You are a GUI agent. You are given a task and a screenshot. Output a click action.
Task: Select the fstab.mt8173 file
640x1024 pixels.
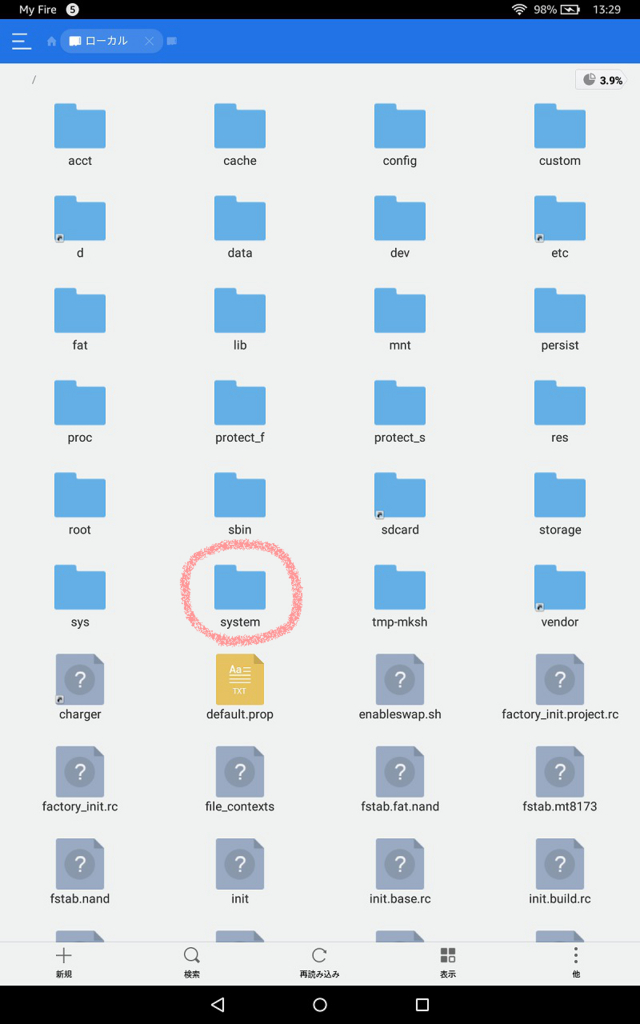pyautogui.click(x=560, y=780)
